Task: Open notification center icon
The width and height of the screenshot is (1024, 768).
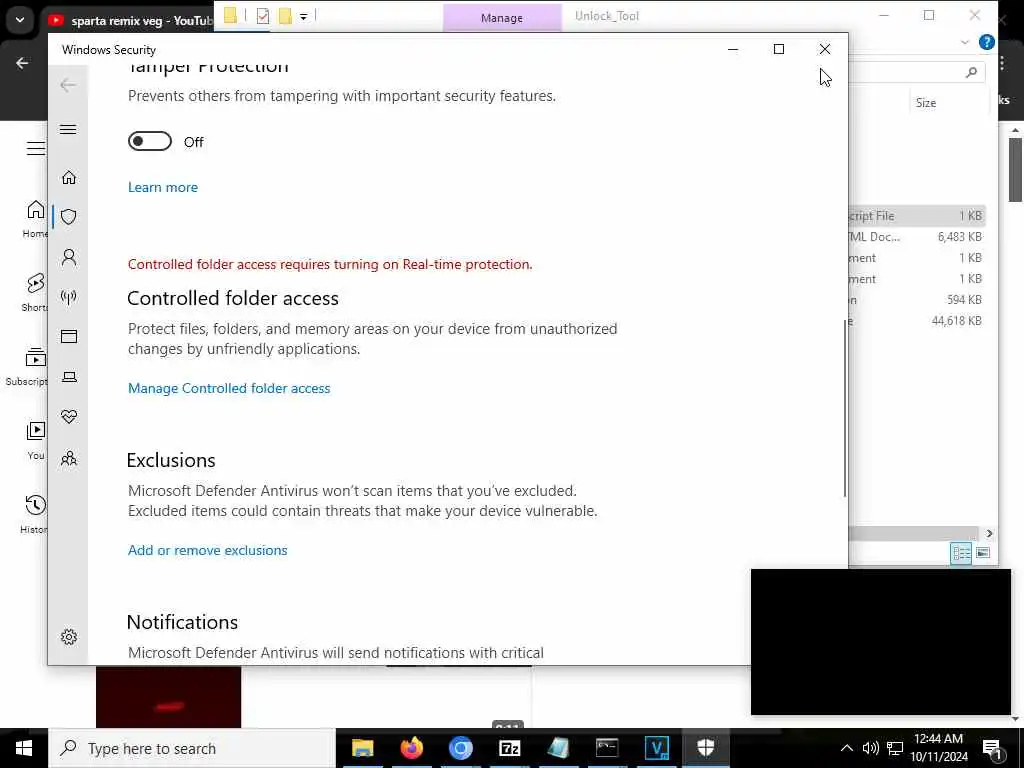Action: point(992,749)
